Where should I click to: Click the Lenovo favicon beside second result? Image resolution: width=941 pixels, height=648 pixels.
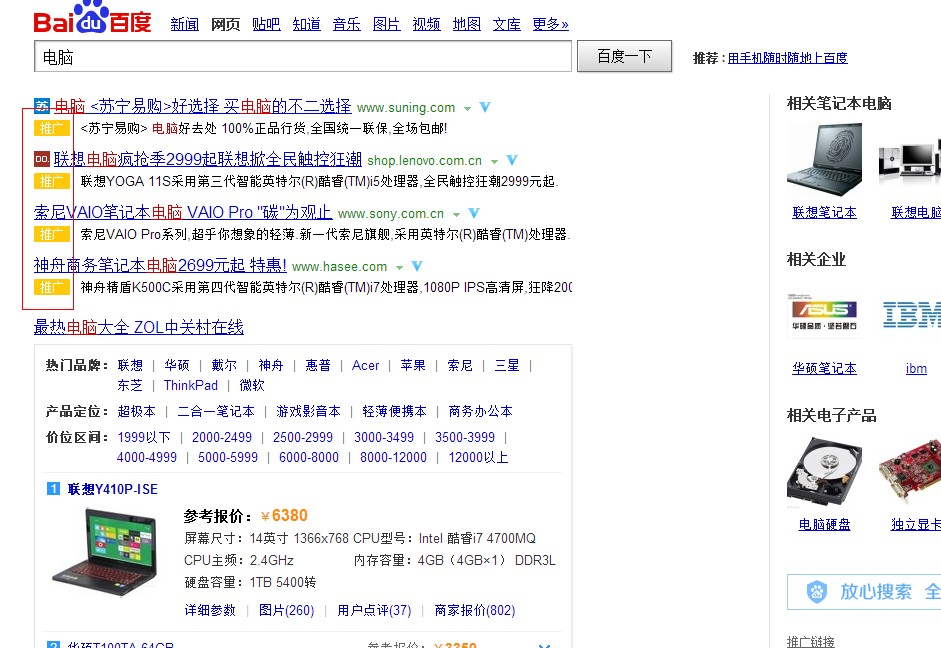pyautogui.click(x=41, y=159)
